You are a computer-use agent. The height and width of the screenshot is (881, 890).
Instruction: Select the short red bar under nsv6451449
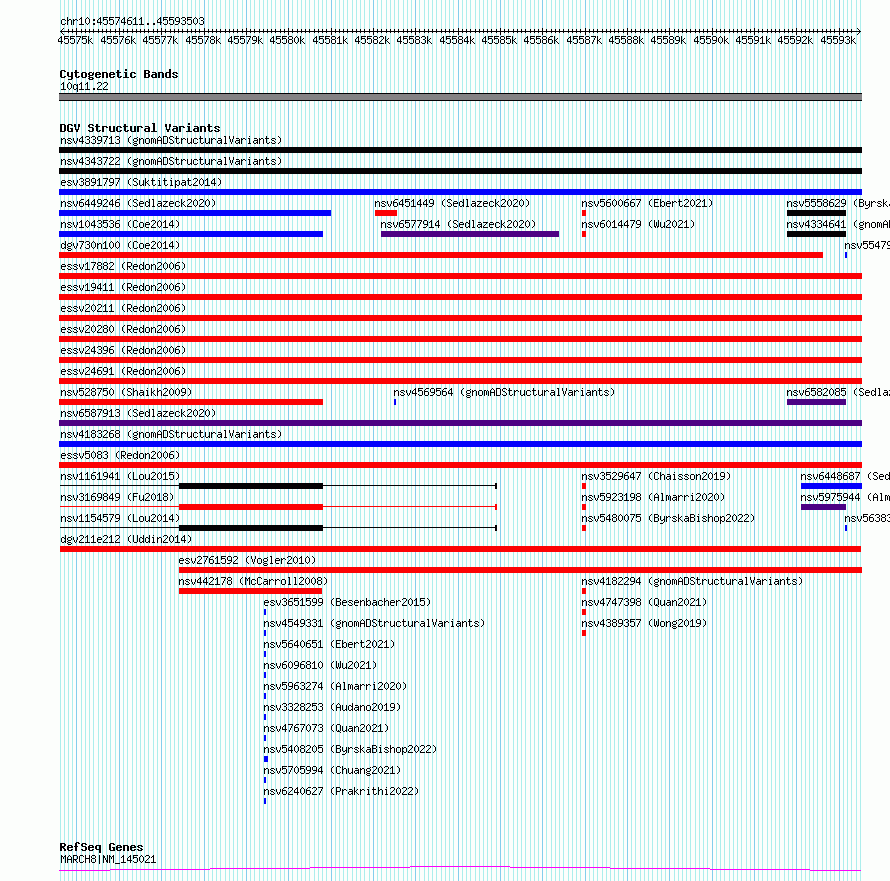tap(386, 213)
